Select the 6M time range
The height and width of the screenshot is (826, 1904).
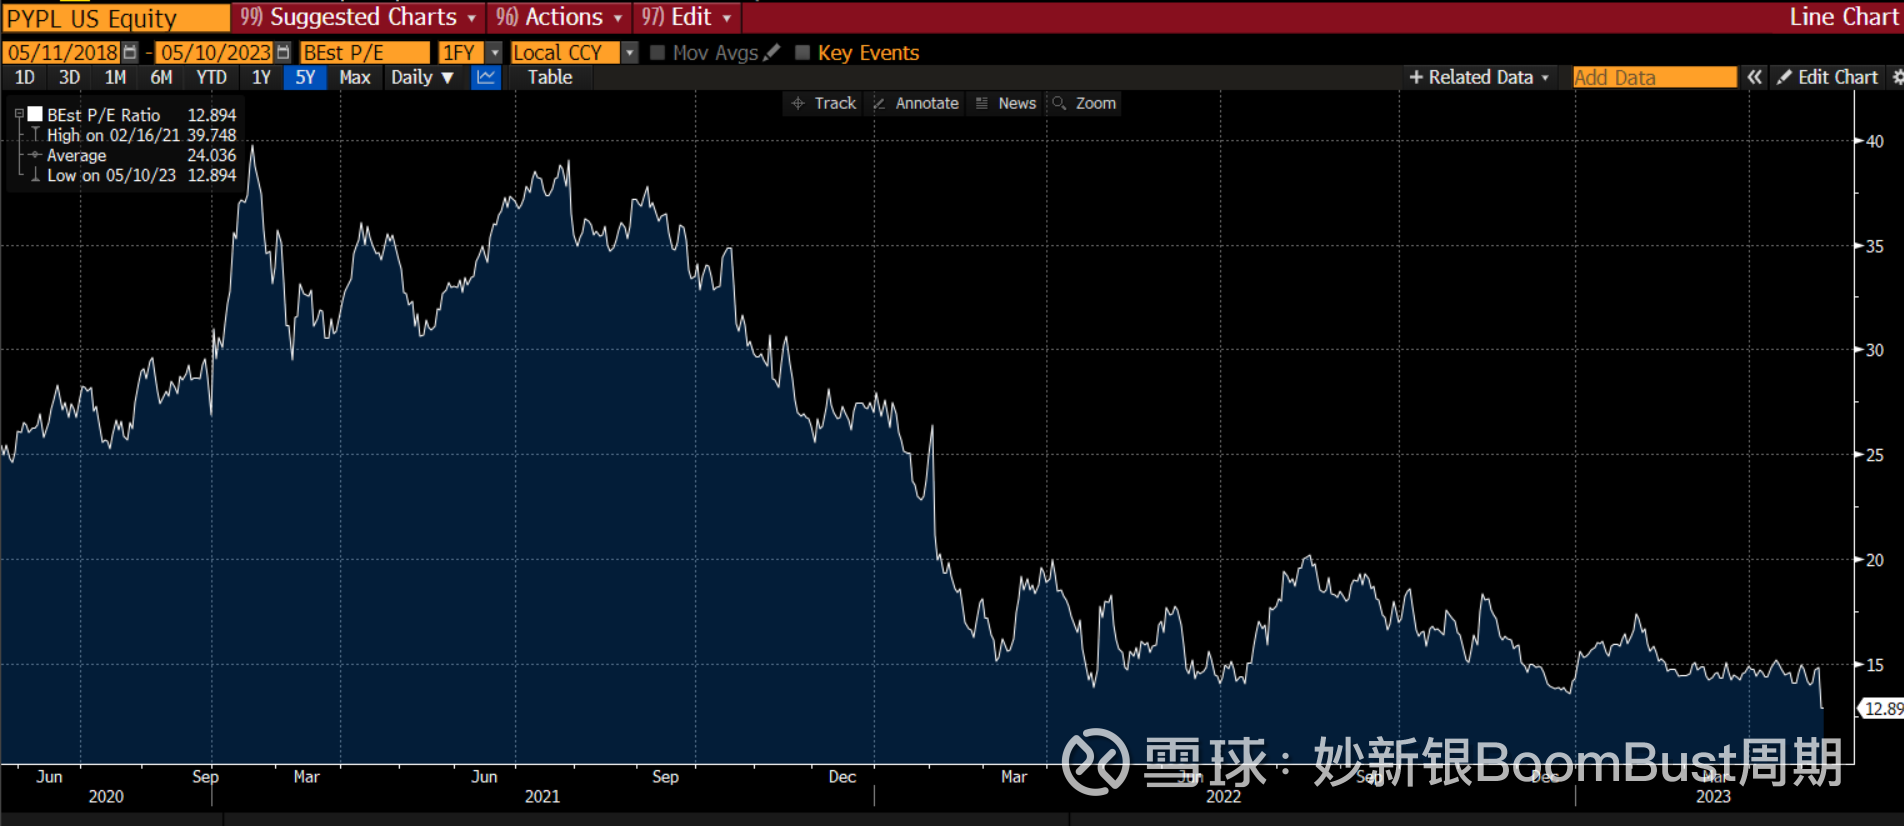[x=161, y=77]
